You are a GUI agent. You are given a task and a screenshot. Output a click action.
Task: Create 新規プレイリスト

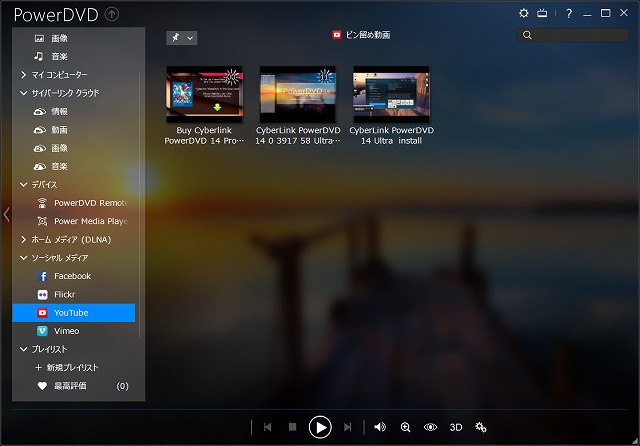[x=67, y=368]
